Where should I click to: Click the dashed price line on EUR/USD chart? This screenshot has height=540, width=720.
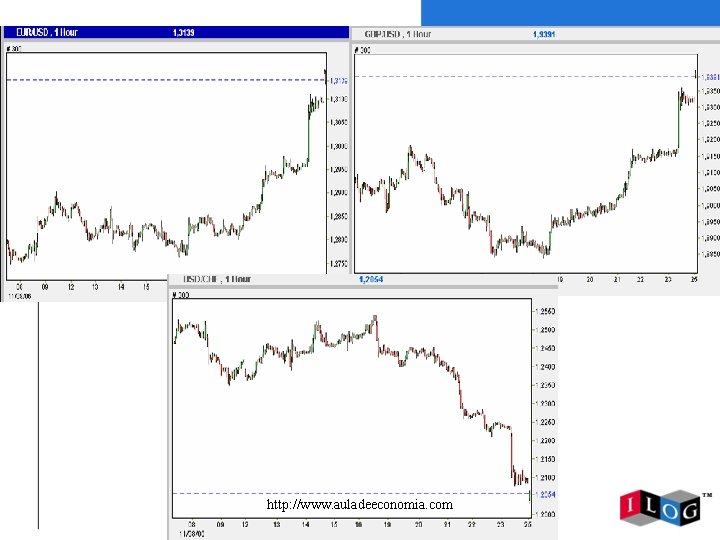(x=166, y=80)
